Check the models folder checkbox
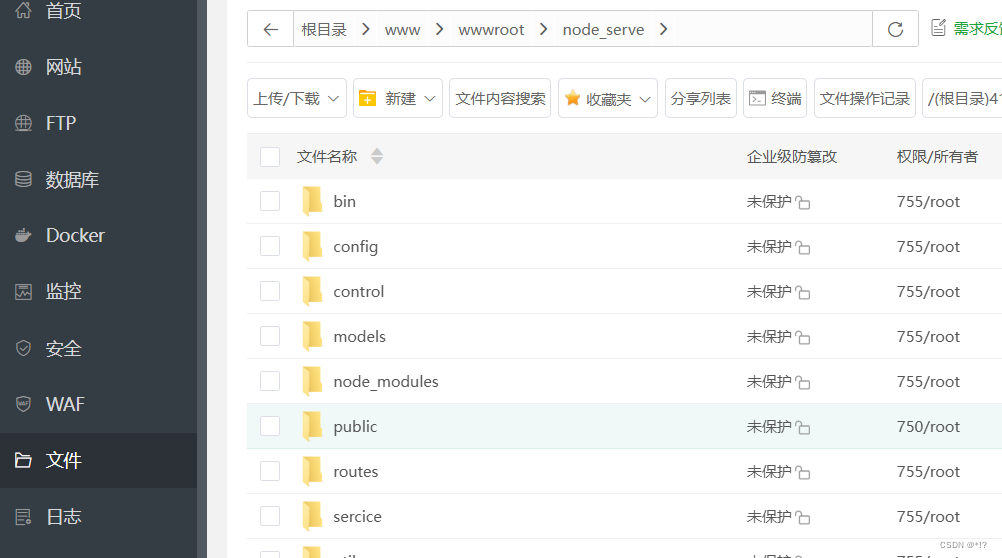The height and width of the screenshot is (558, 1002). (x=270, y=336)
